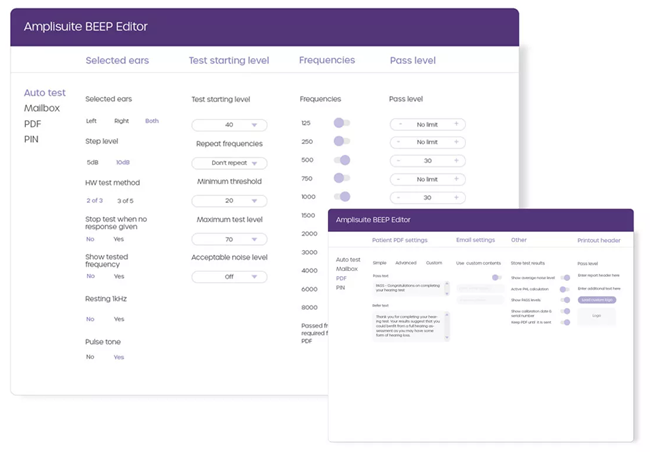Viewport: 650px width, 452px height.
Task: Toggle the 125 Hz frequency switch
Action: pos(341,123)
